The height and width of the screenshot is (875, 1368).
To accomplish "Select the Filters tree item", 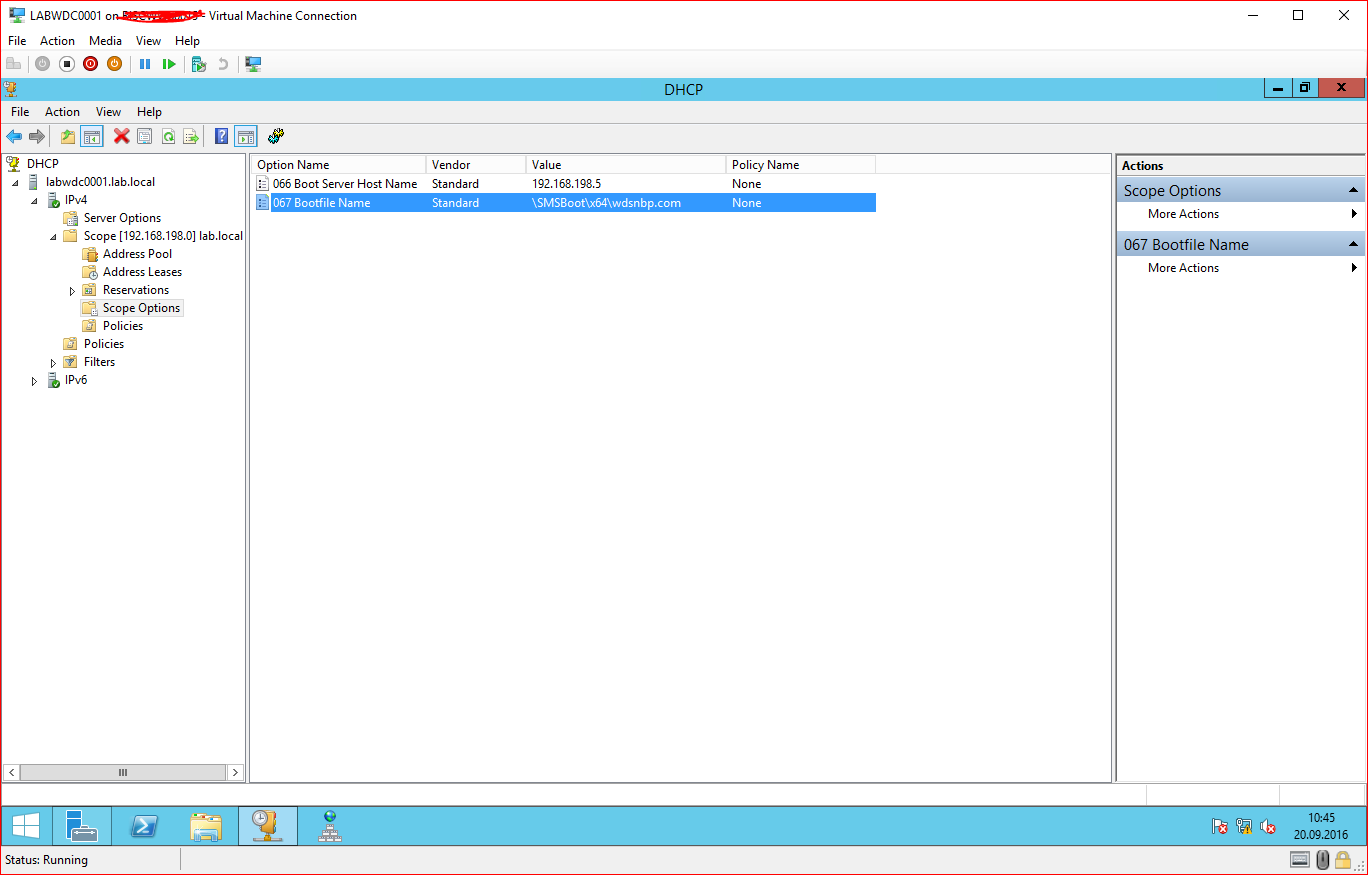I will (x=99, y=362).
